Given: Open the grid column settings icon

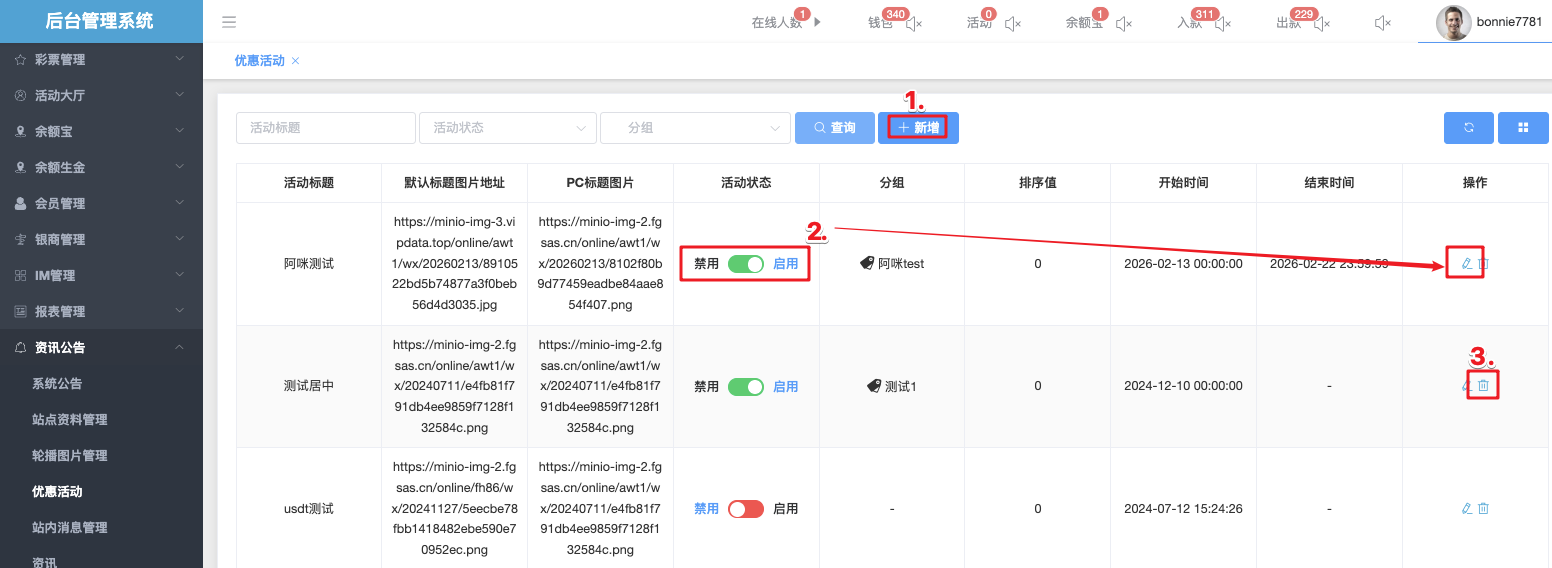Looking at the screenshot, I should (1523, 128).
